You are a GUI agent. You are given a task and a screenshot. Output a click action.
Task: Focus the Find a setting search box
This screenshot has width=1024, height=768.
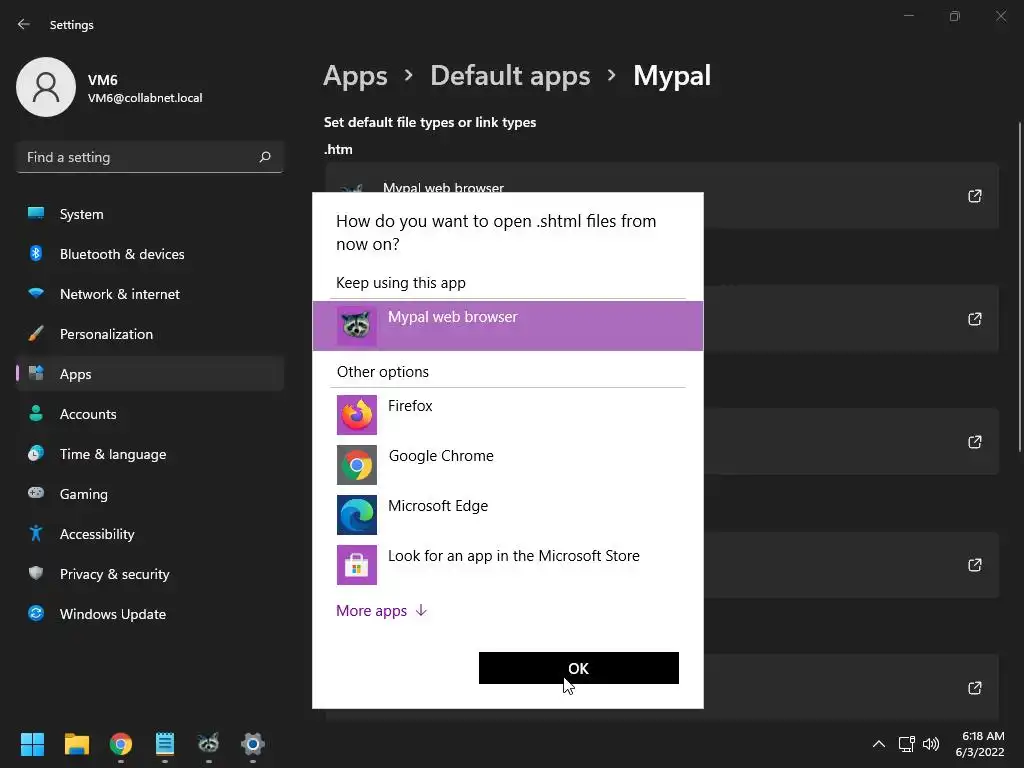(150, 157)
